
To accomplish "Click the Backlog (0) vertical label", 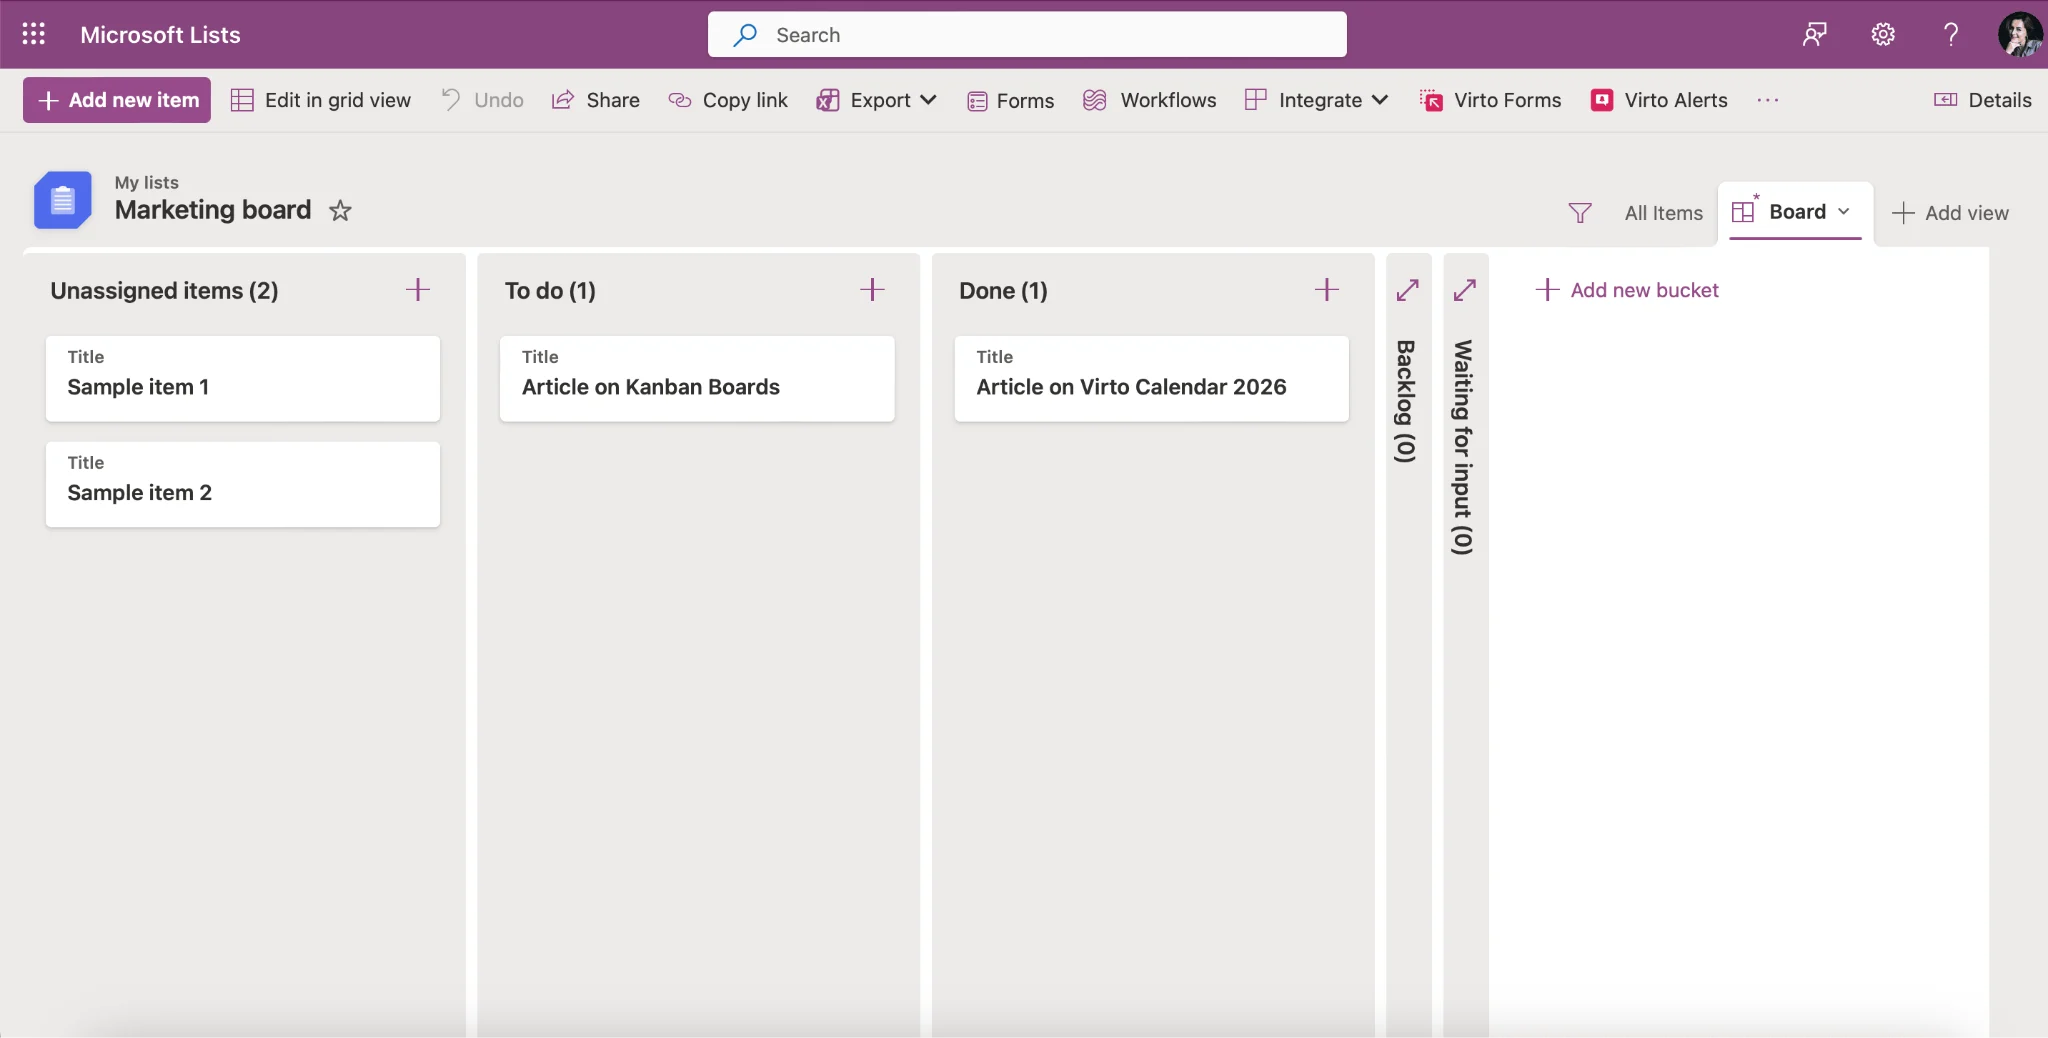I will (x=1405, y=401).
